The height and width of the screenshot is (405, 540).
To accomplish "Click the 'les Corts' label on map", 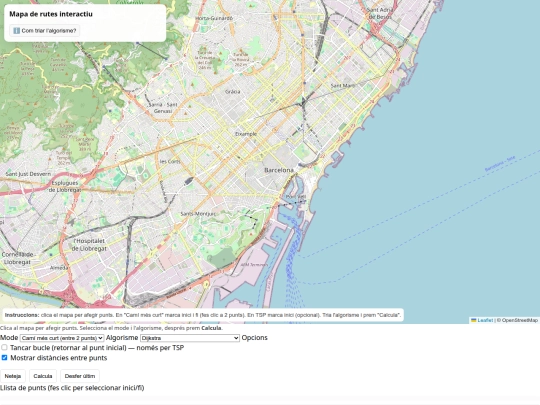I will 170,161.
